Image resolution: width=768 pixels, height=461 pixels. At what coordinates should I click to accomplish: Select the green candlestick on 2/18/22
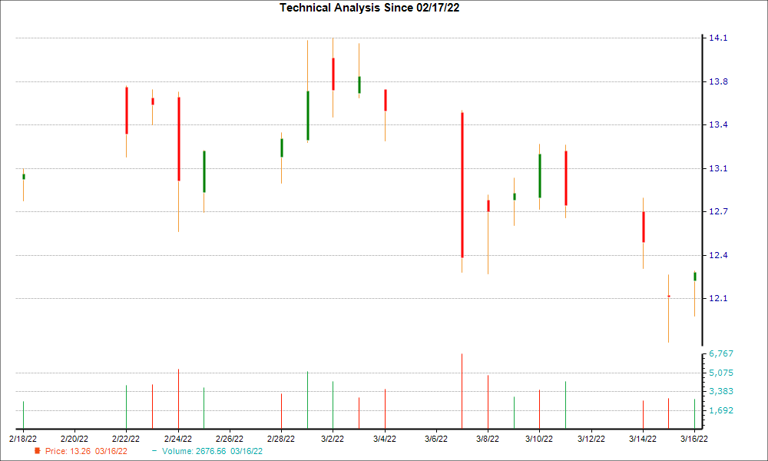pyautogui.click(x=24, y=177)
